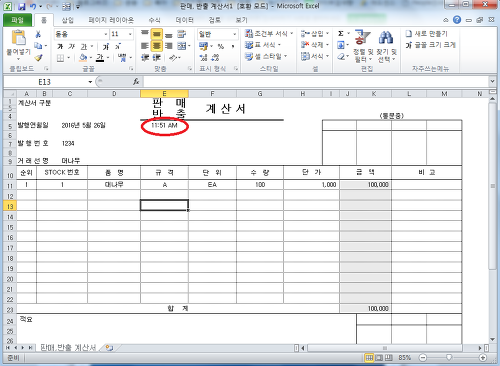Apply cell borders icon
Viewport: 500px width, 366px height.
coord(60,58)
